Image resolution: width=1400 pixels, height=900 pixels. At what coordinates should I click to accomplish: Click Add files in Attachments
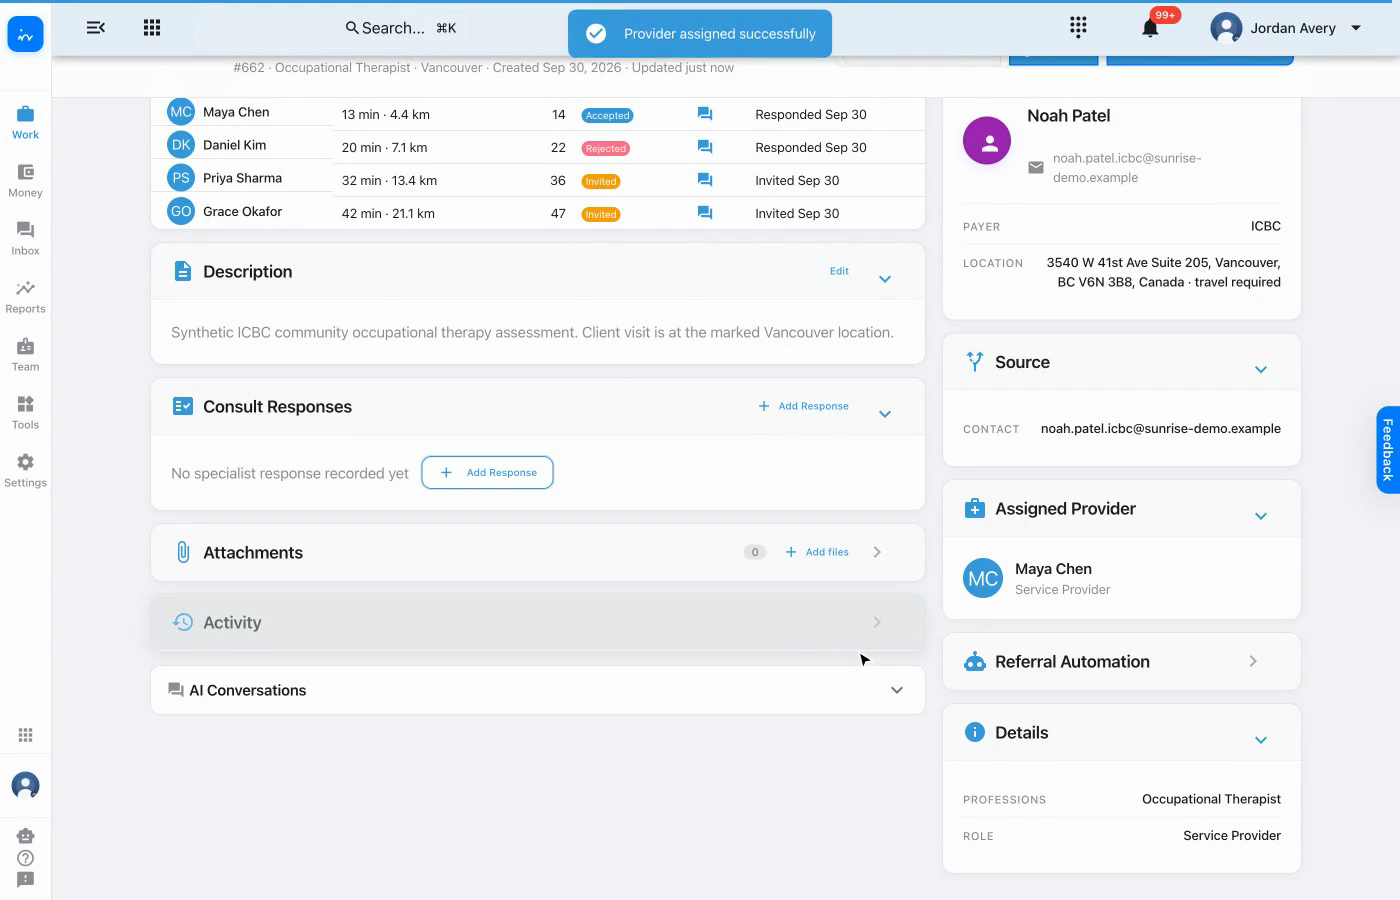(817, 552)
